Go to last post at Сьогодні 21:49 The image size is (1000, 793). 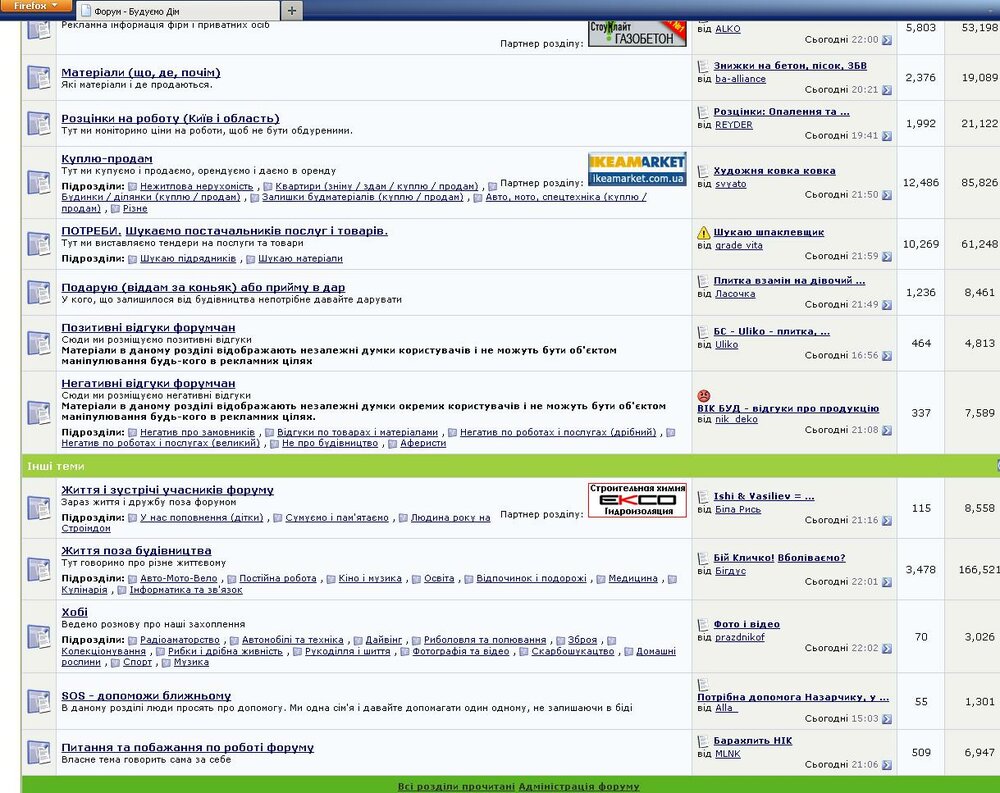tap(886, 305)
